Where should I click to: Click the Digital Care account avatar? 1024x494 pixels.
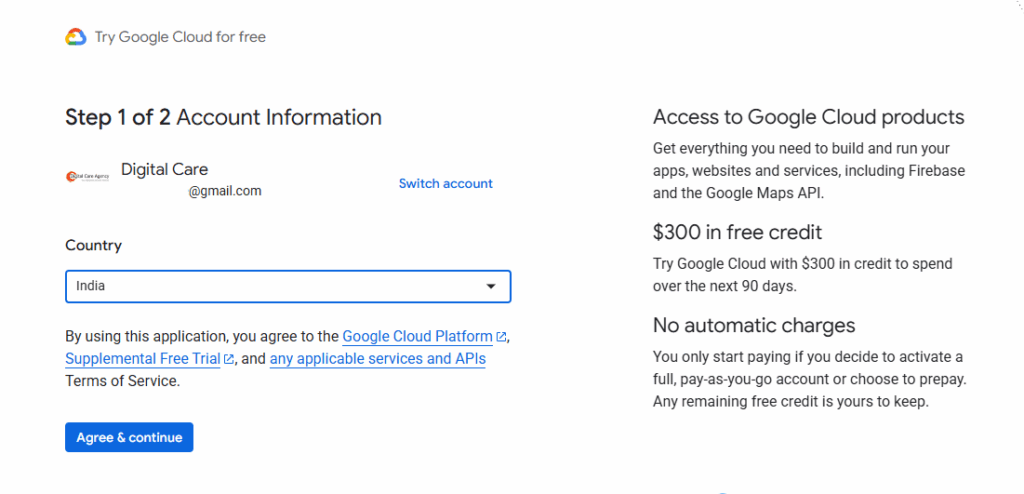(x=87, y=177)
